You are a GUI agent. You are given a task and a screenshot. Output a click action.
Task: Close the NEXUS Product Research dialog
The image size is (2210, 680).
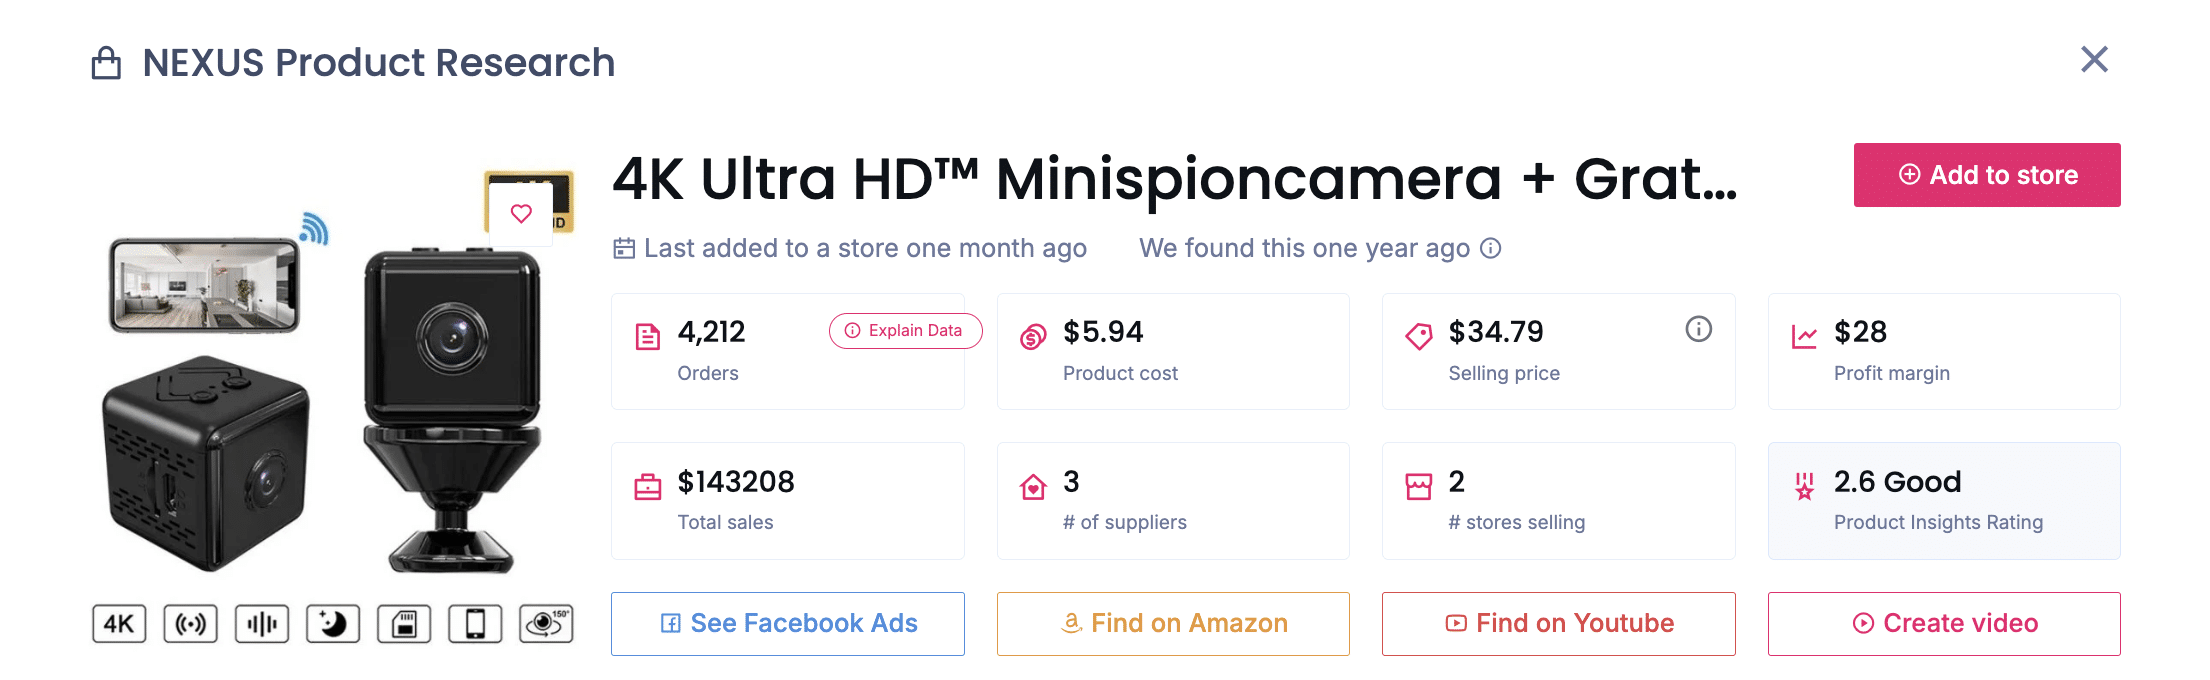(2094, 60)
